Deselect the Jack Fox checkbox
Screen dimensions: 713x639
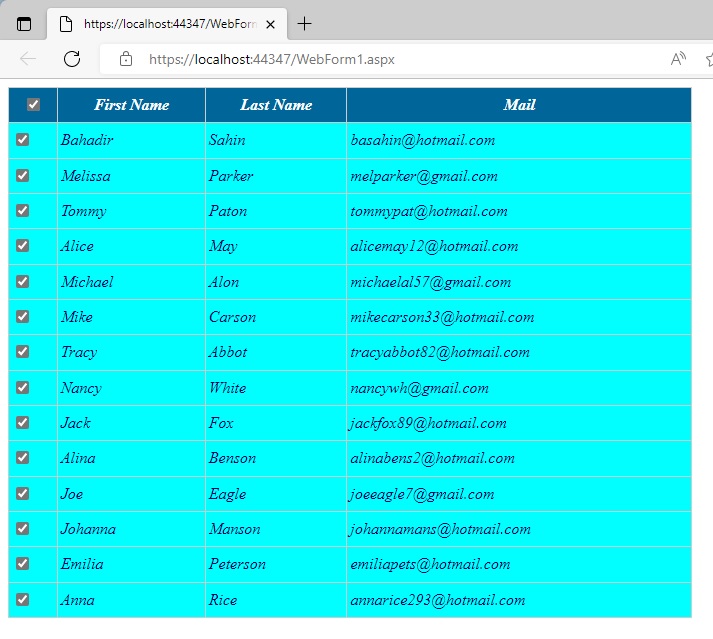coord(22,423)
